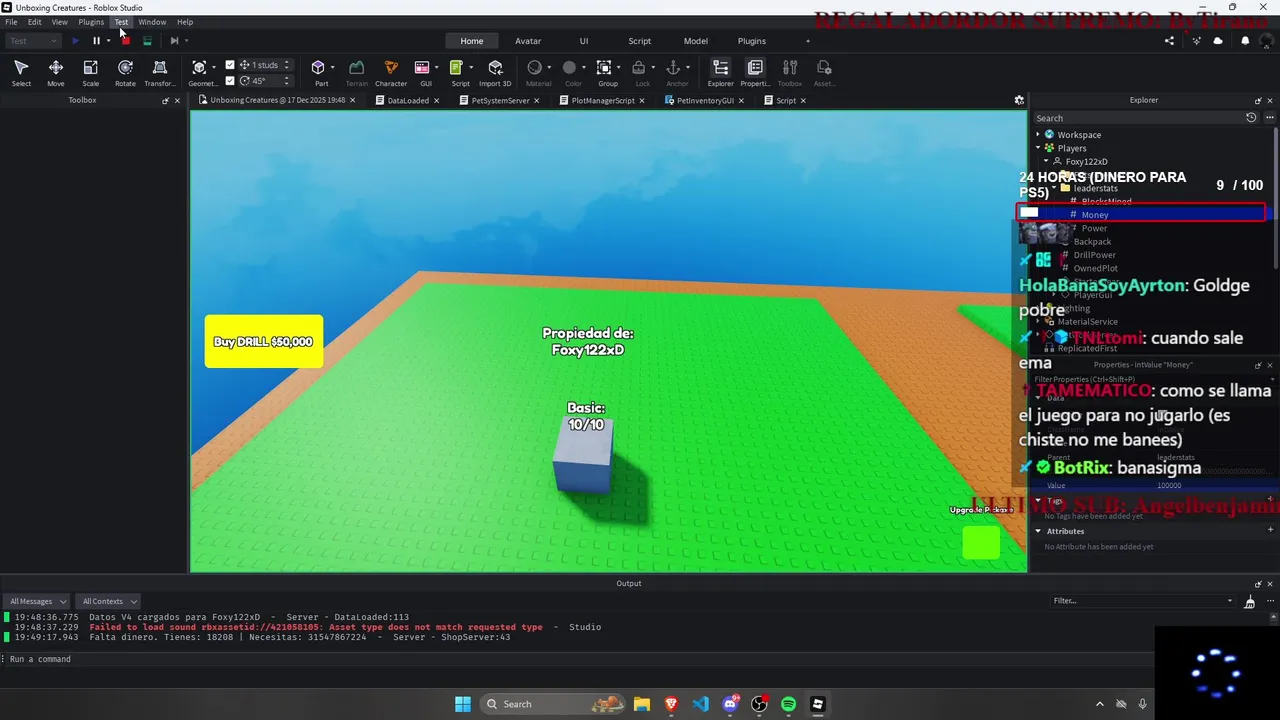Switch to the Model ribbon tab
The image size is (1280, 720).
coord(696,41)
